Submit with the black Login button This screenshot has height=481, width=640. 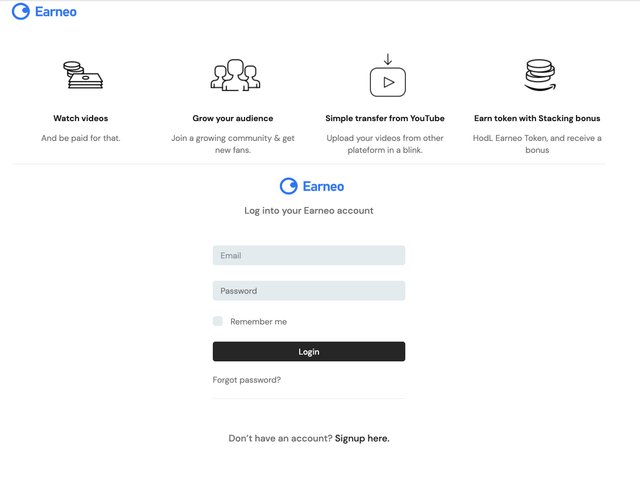(x=309, y=352)
